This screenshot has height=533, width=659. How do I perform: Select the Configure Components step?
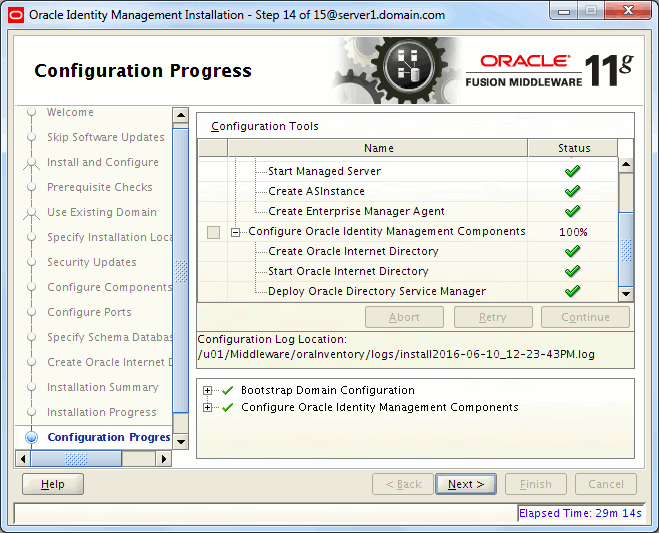(x=109, y=288)
